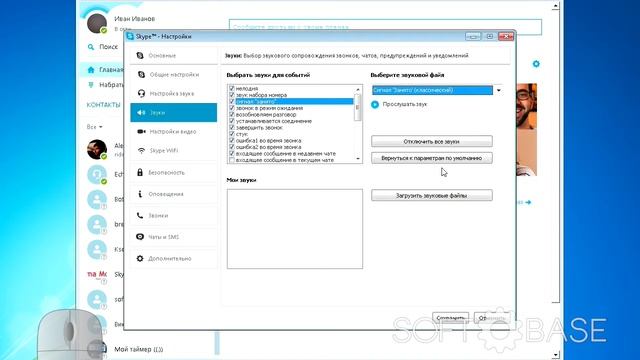Open Общие настройки Skype icon
This screenshot has width=640, height=360.
point(141,74)
